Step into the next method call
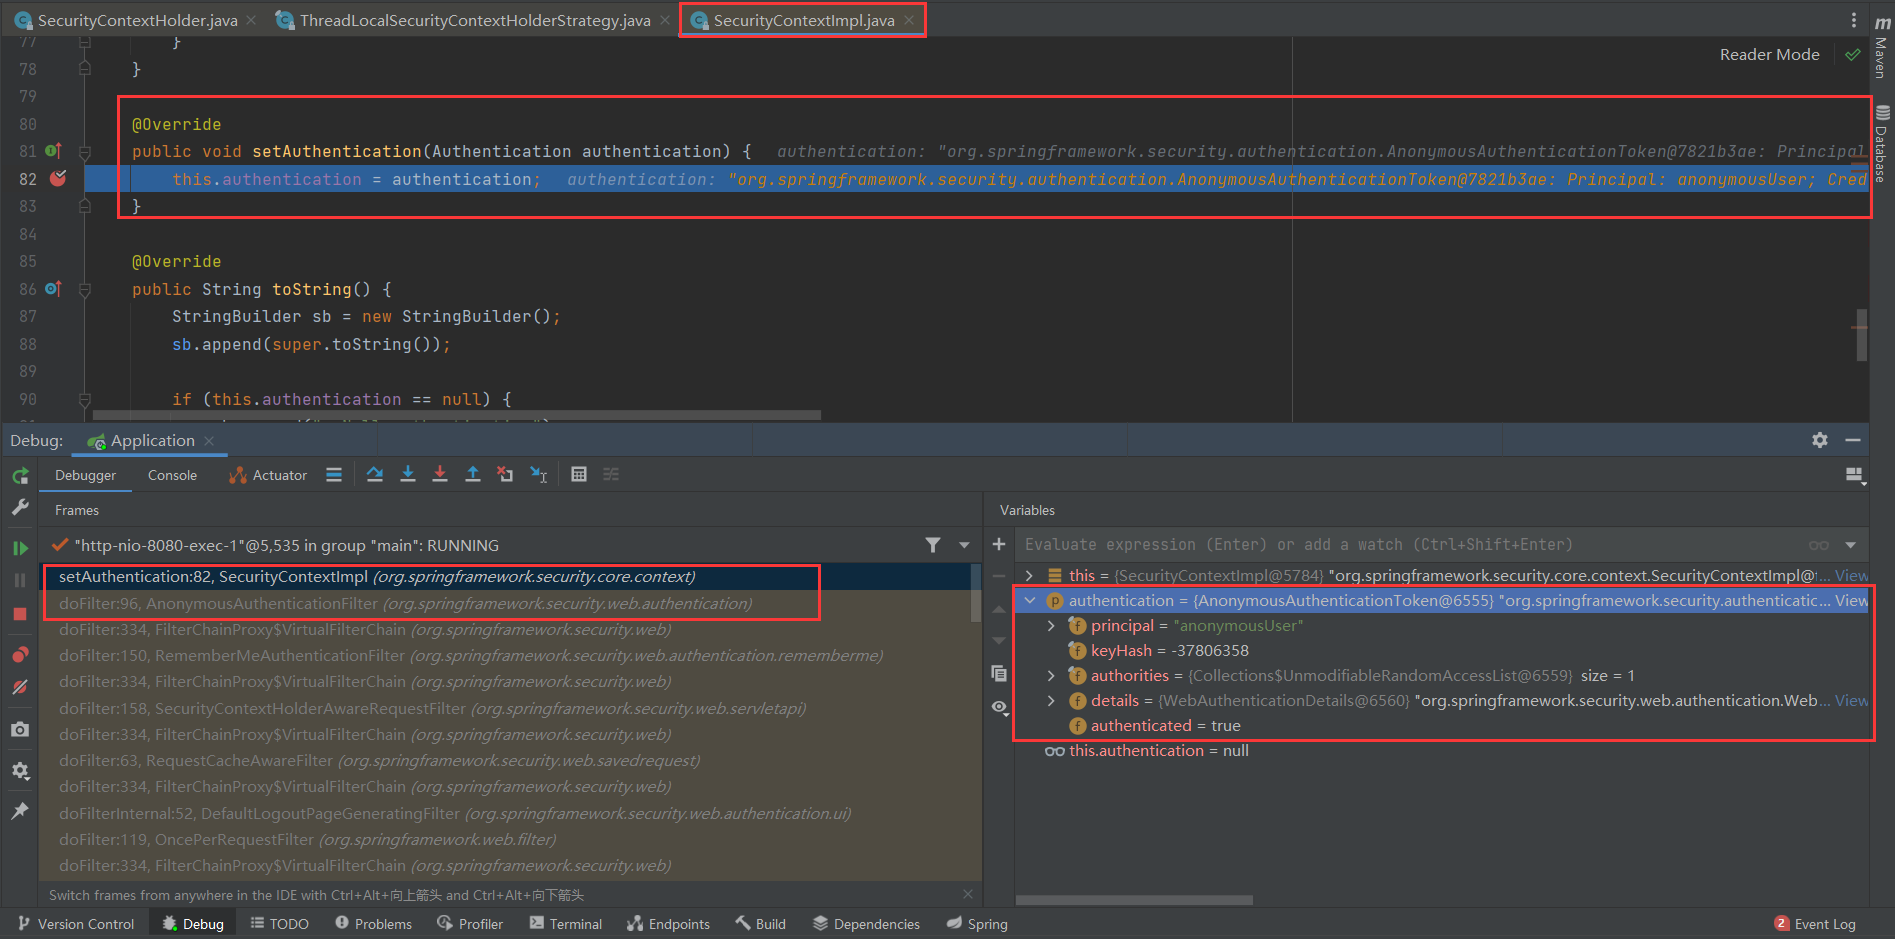 [x=408, y=474]
